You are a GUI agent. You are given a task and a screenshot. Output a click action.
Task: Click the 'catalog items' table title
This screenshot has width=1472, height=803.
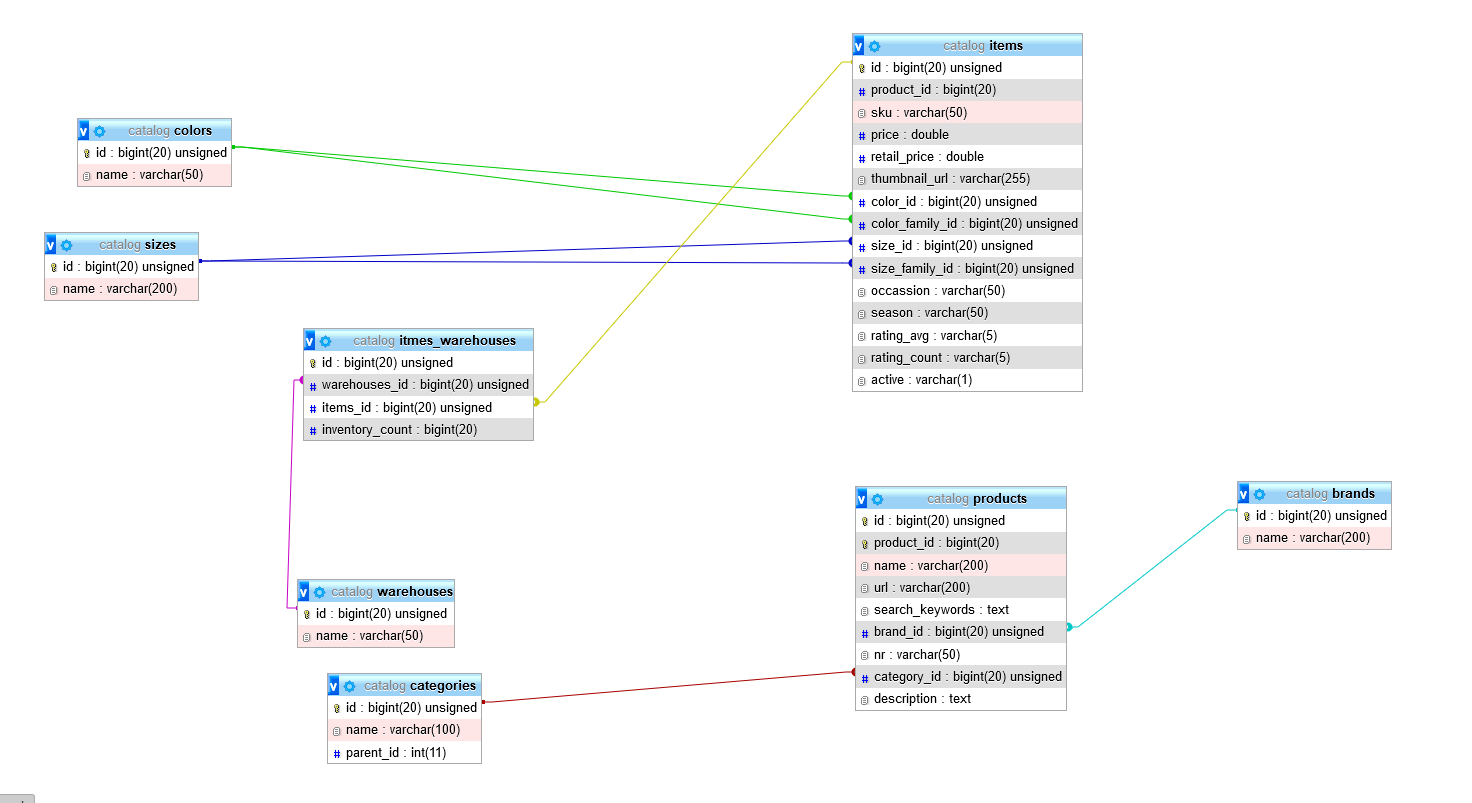tap(983, 46)
